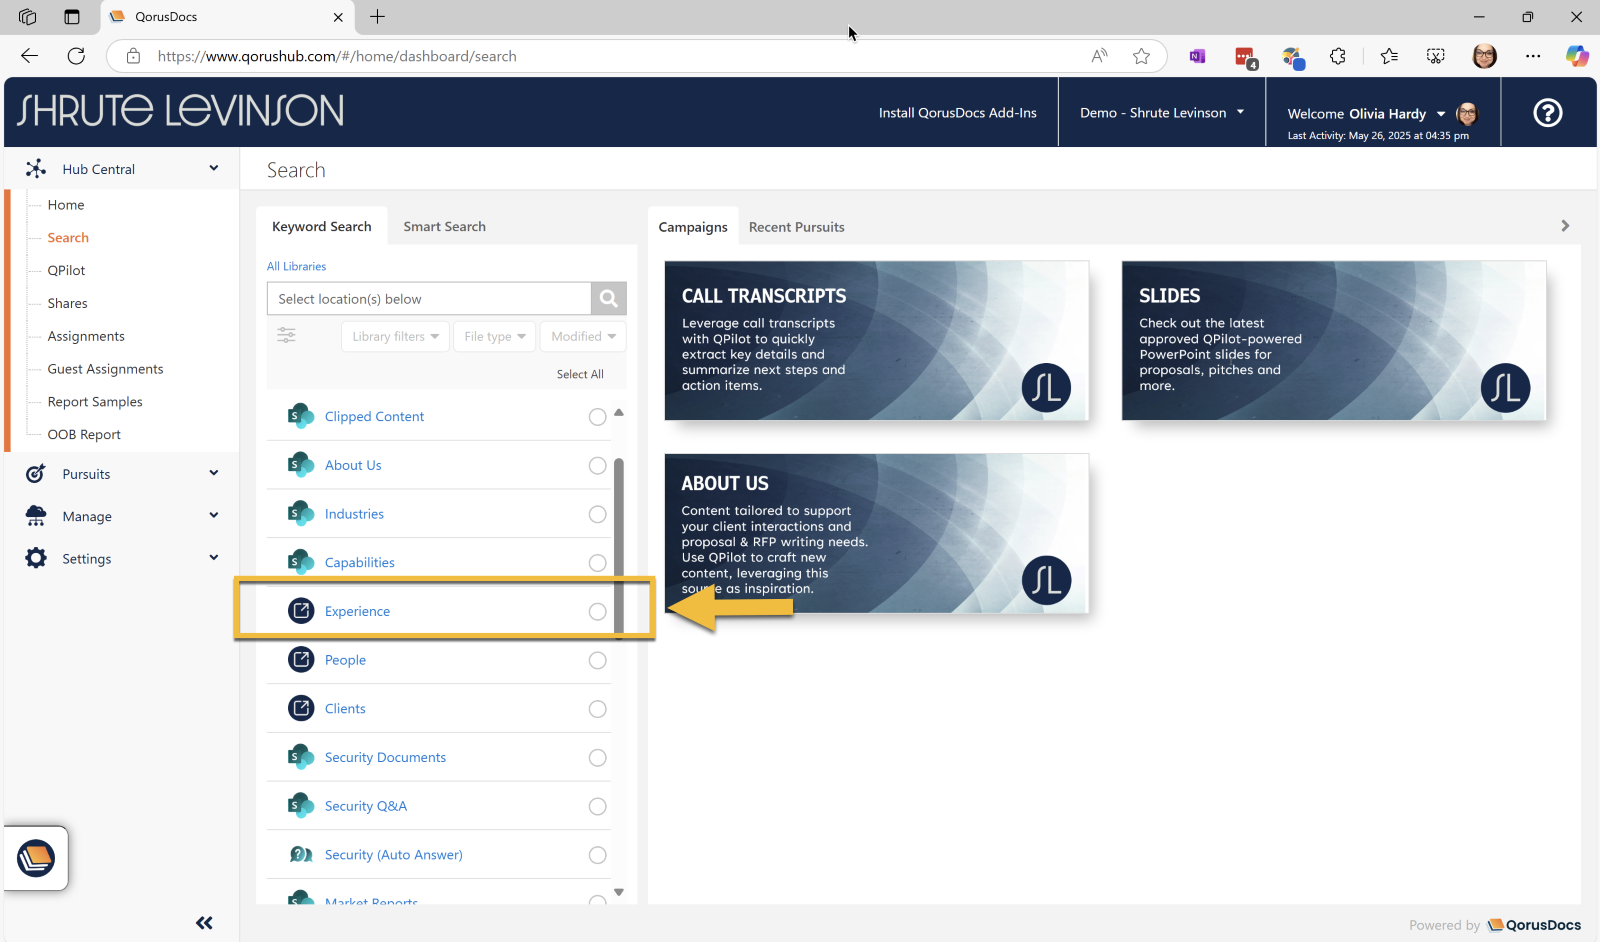
Task: Open the advanced filter sliders icon
Action: [286, 335]
